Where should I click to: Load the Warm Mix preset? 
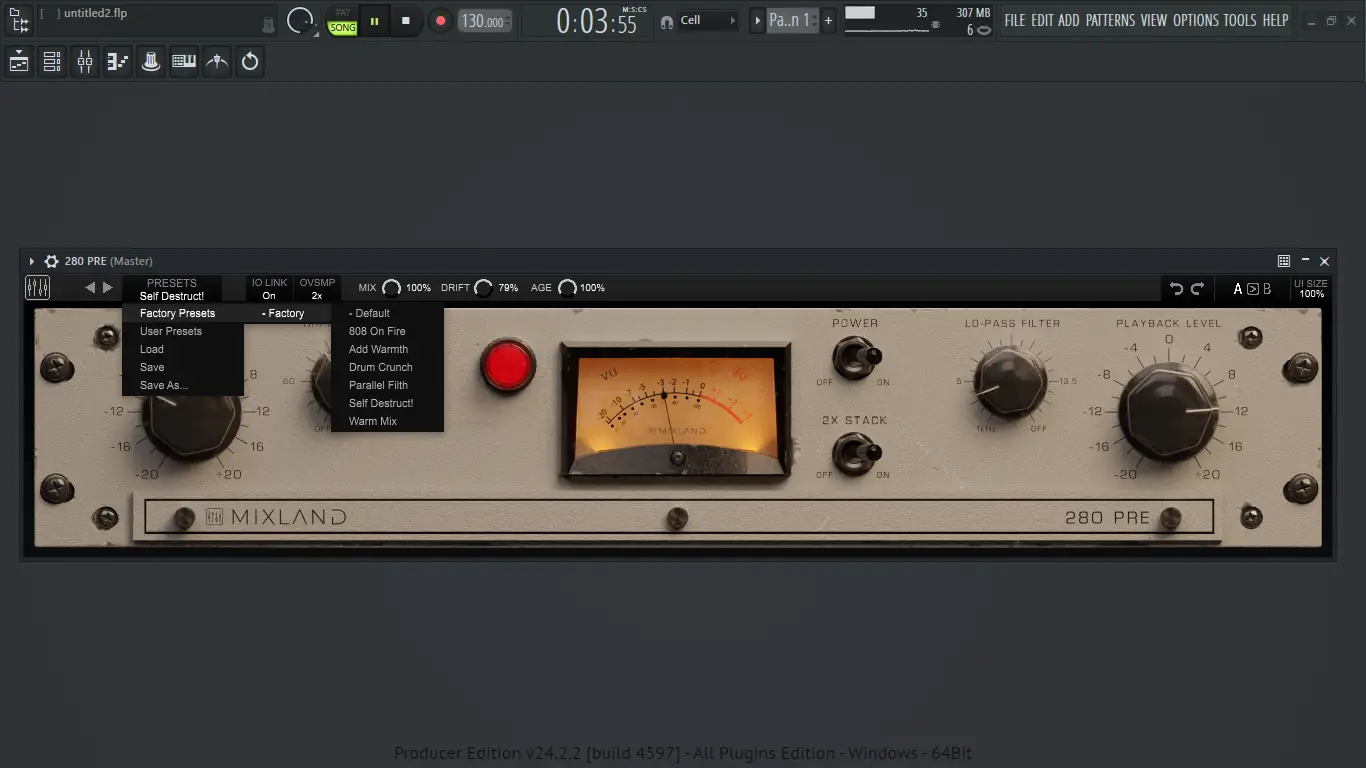pyautogui.click(x=387, y=421)
